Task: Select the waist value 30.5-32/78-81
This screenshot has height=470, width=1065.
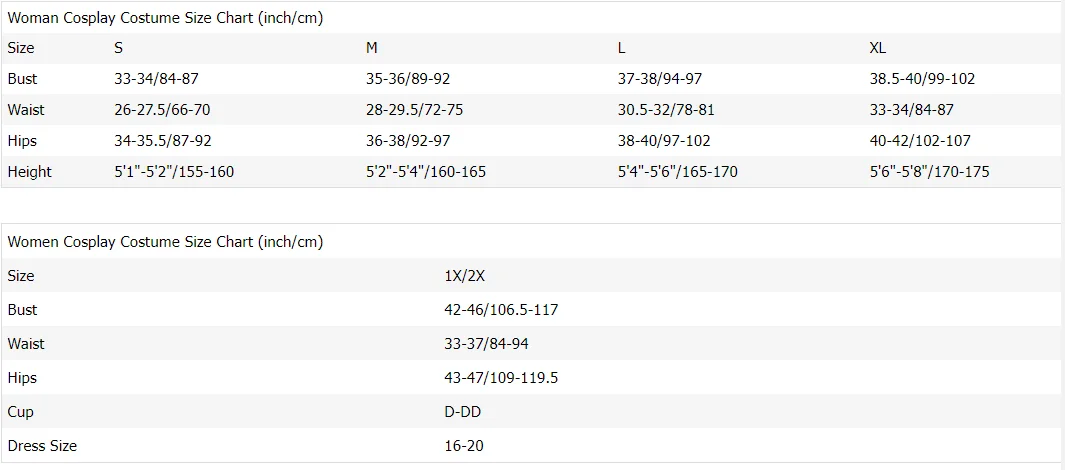Action: [666, 110]
